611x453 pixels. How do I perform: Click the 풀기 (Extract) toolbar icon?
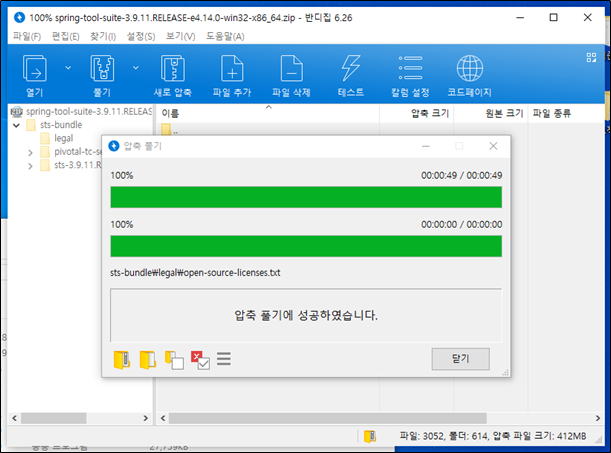pyautogui.click(x=102, y=68)
